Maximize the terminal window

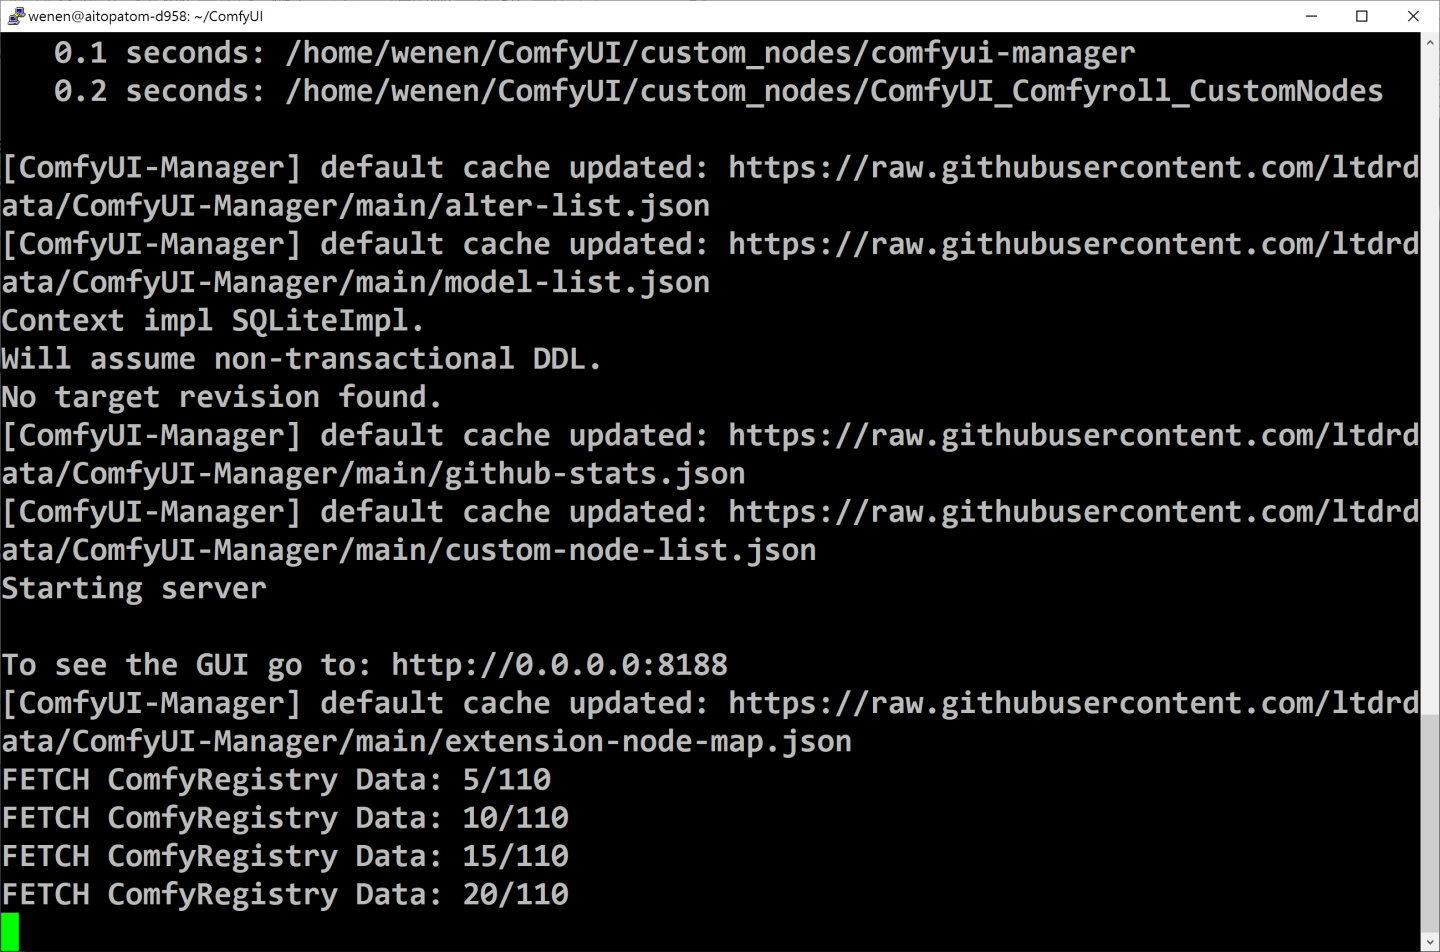pyautogui.click(x=1362, y=16)
